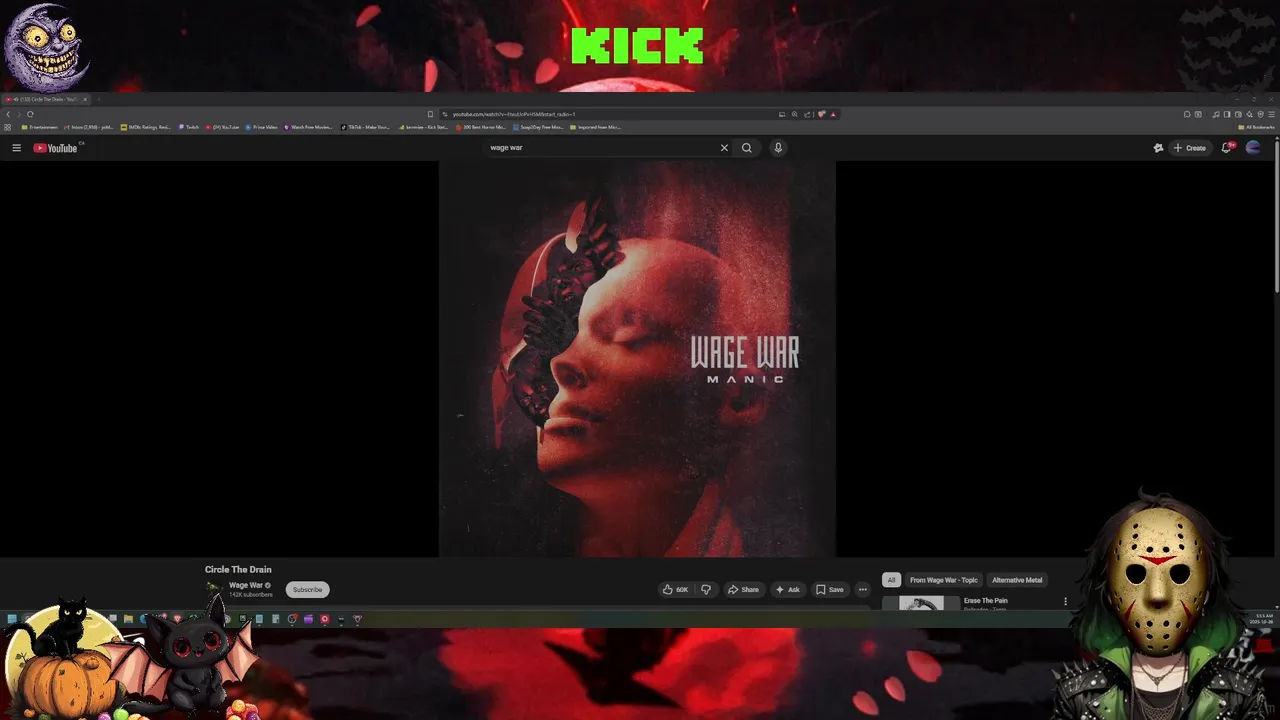Click the Wage War channel avatar

point(213,589)
